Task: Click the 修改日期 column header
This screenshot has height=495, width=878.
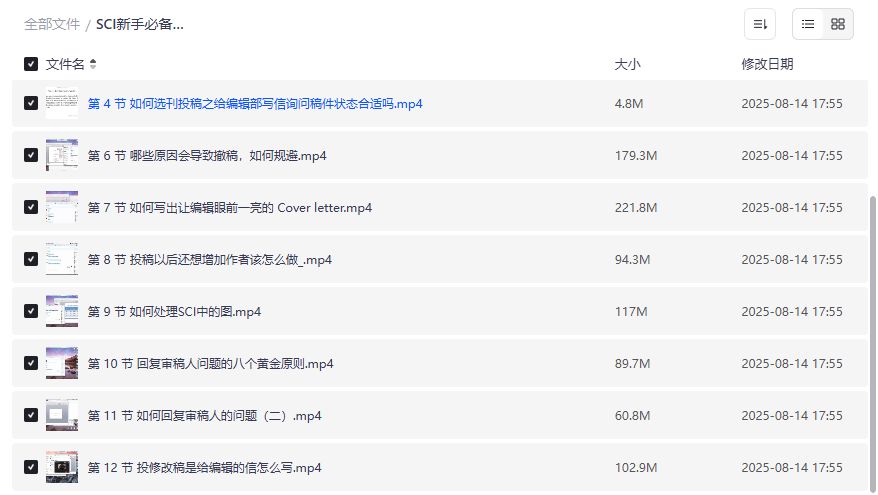Action: pos(767,64)
